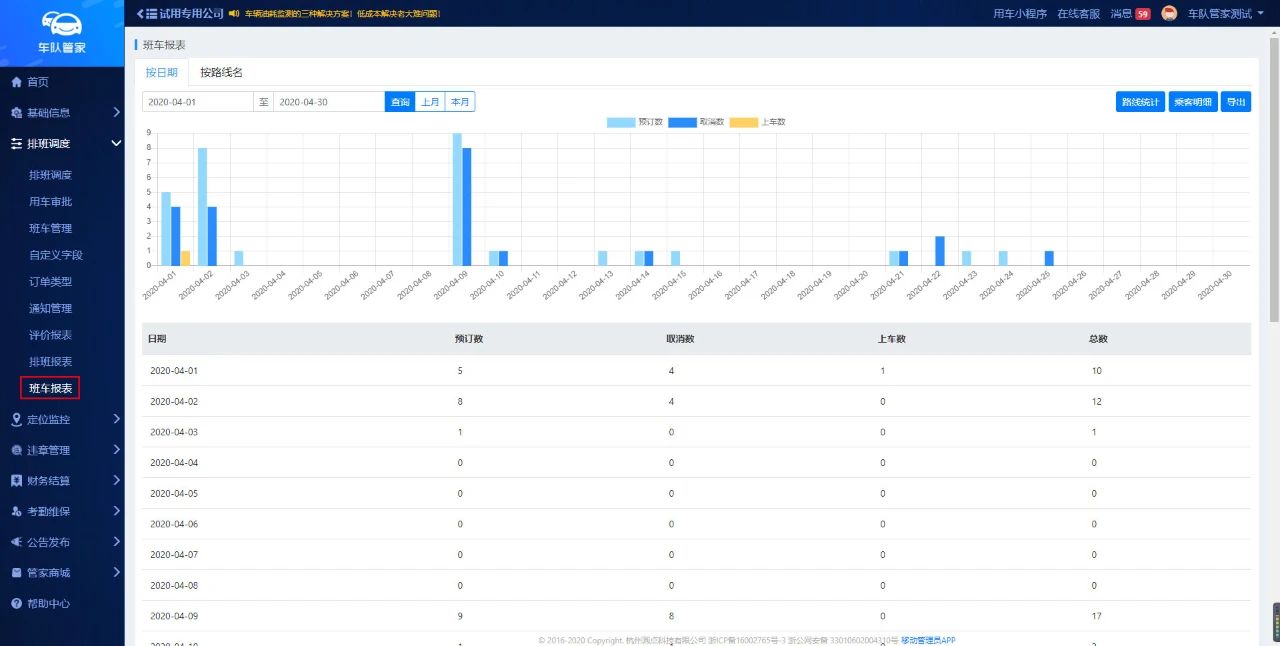This screenshot has height=646, width=1280.
Task: Click the speaker announcement icon in header
Action: (x=233, y=14)
